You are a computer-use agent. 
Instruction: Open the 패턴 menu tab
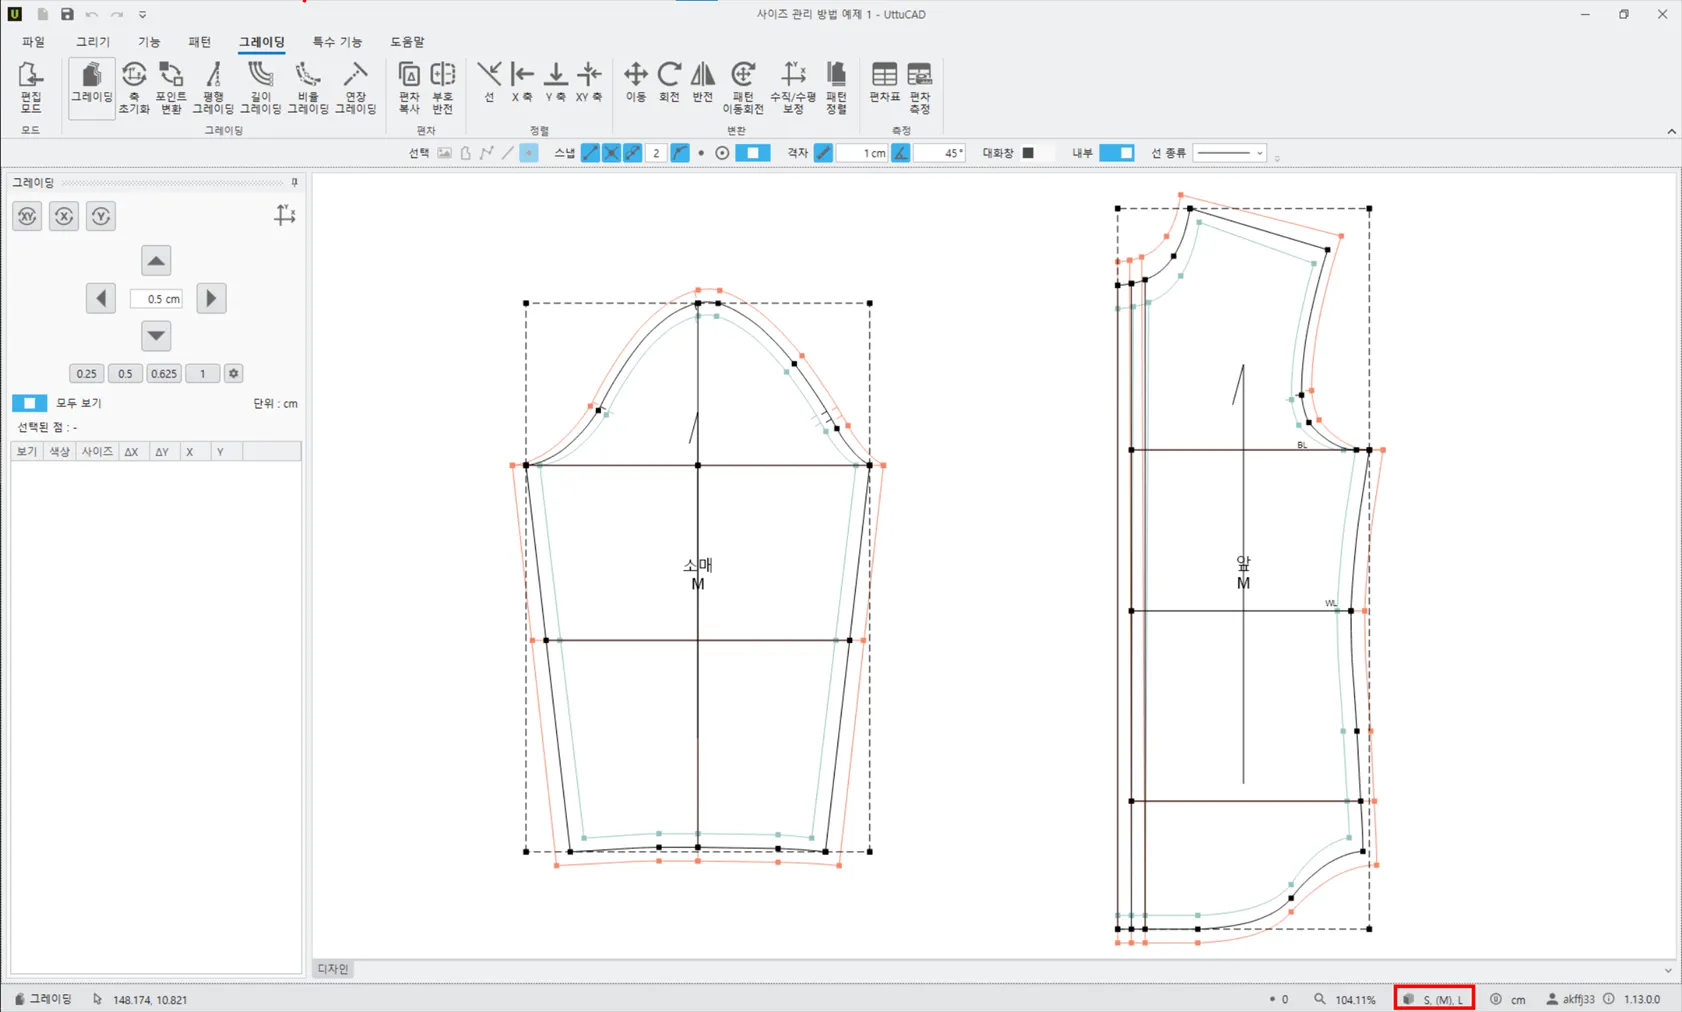point(200,42)
